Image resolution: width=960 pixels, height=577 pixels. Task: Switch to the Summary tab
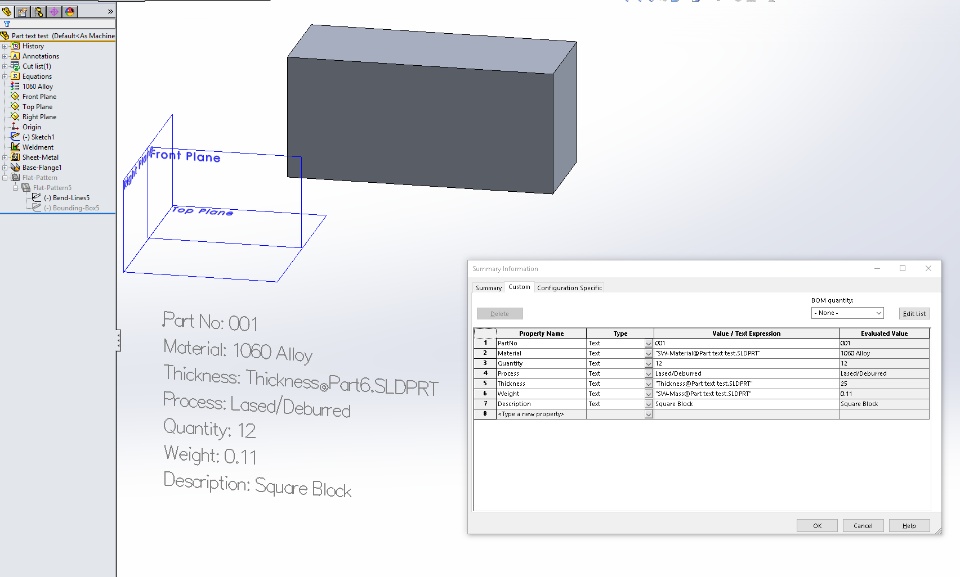coord(489,287)
